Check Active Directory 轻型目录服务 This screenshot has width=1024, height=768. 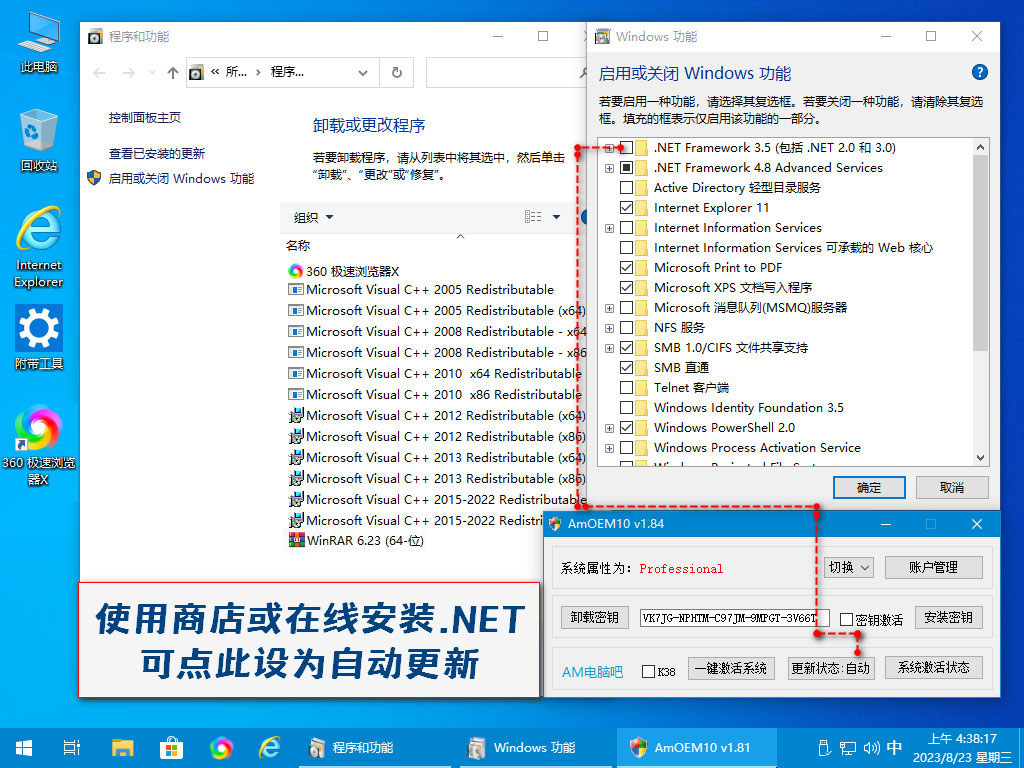click(x=626, y=187)
